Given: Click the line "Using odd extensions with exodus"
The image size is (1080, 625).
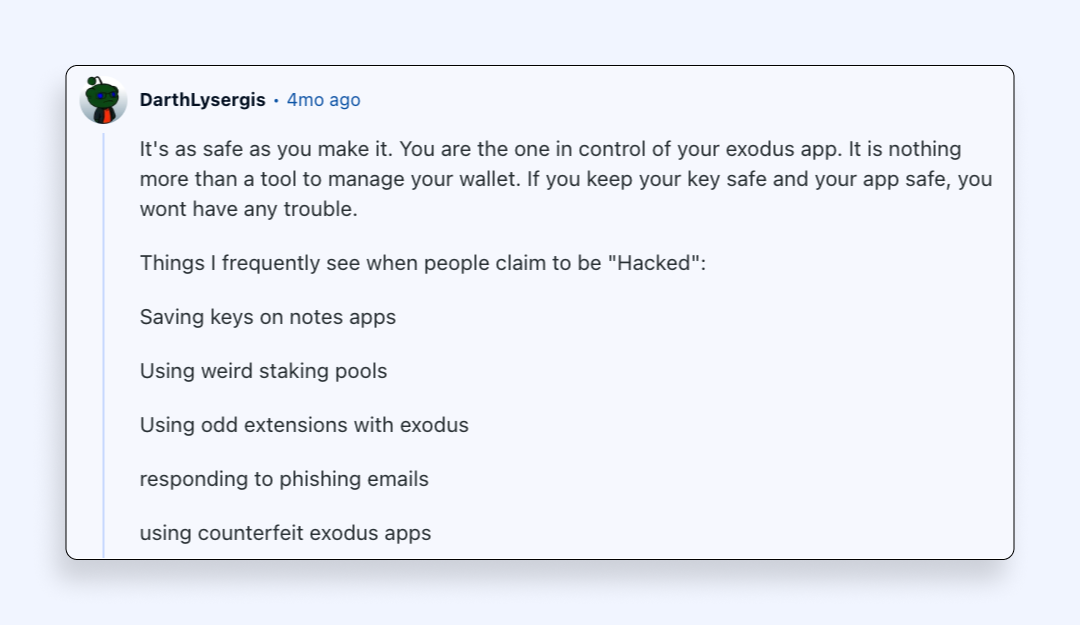Looking at the screenshot, I should (304, 425).
